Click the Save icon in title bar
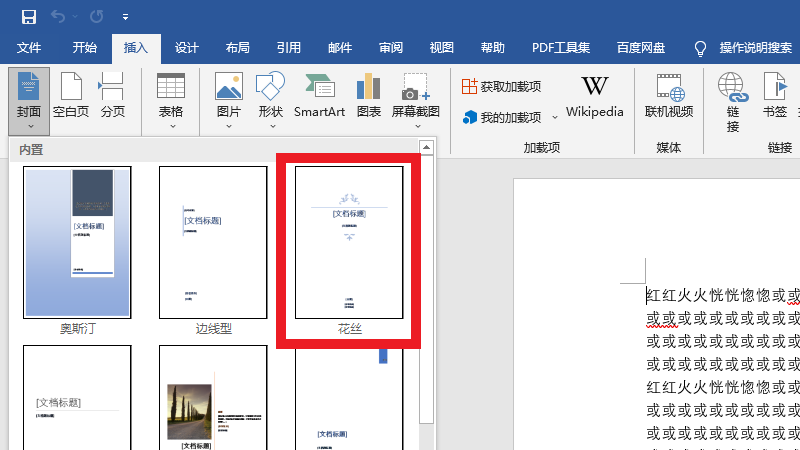 28,17
